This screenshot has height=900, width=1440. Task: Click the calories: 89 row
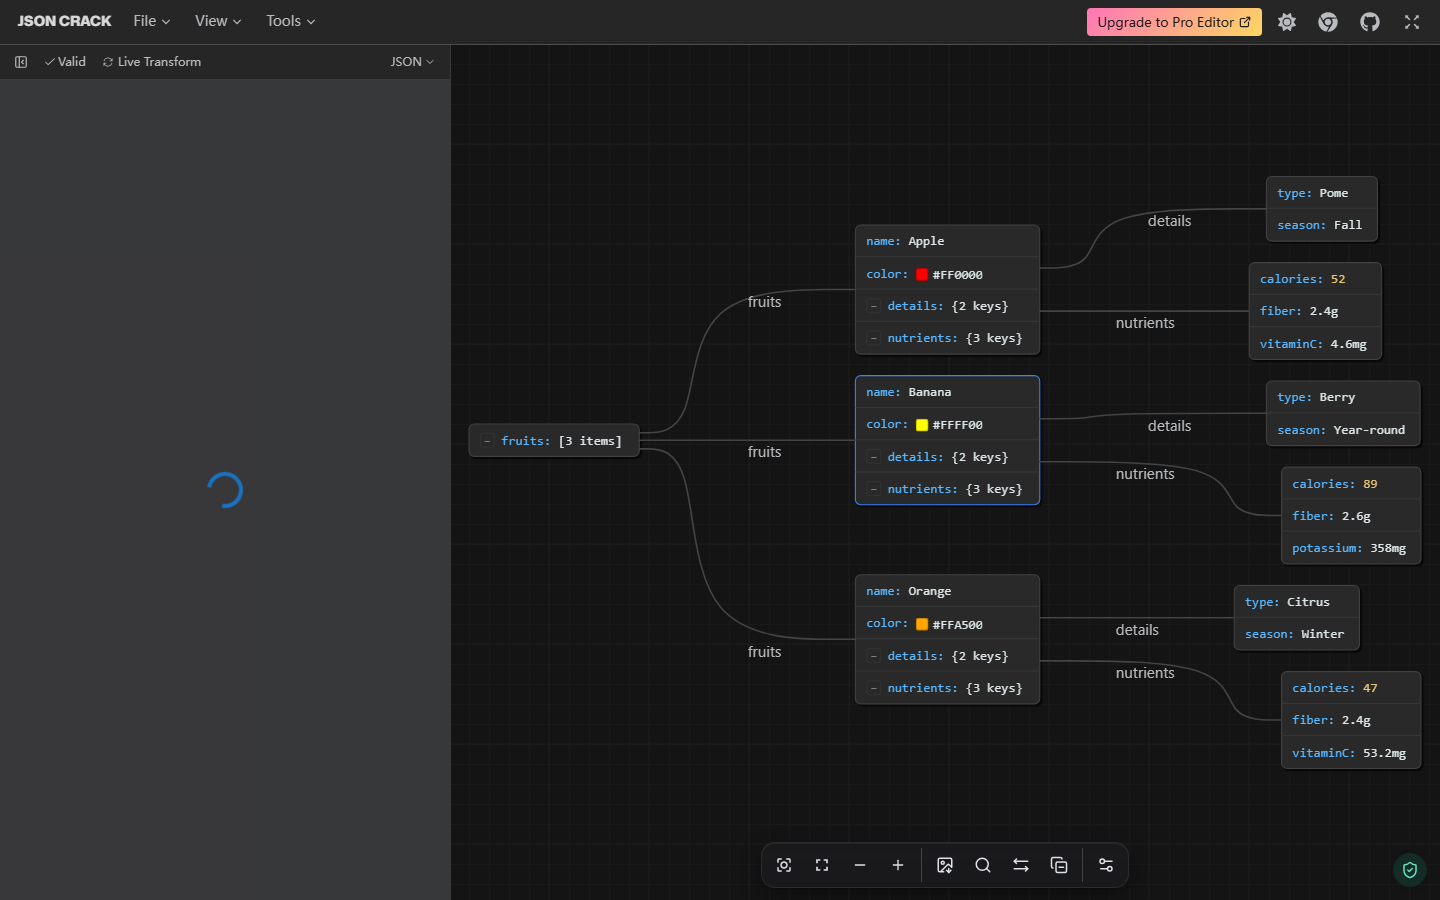tap(1351, 484)
